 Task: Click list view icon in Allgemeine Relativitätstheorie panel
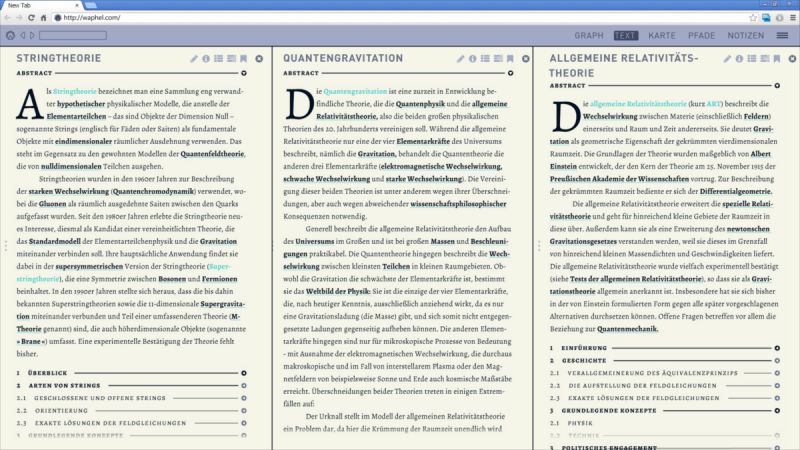coord(752,59)
